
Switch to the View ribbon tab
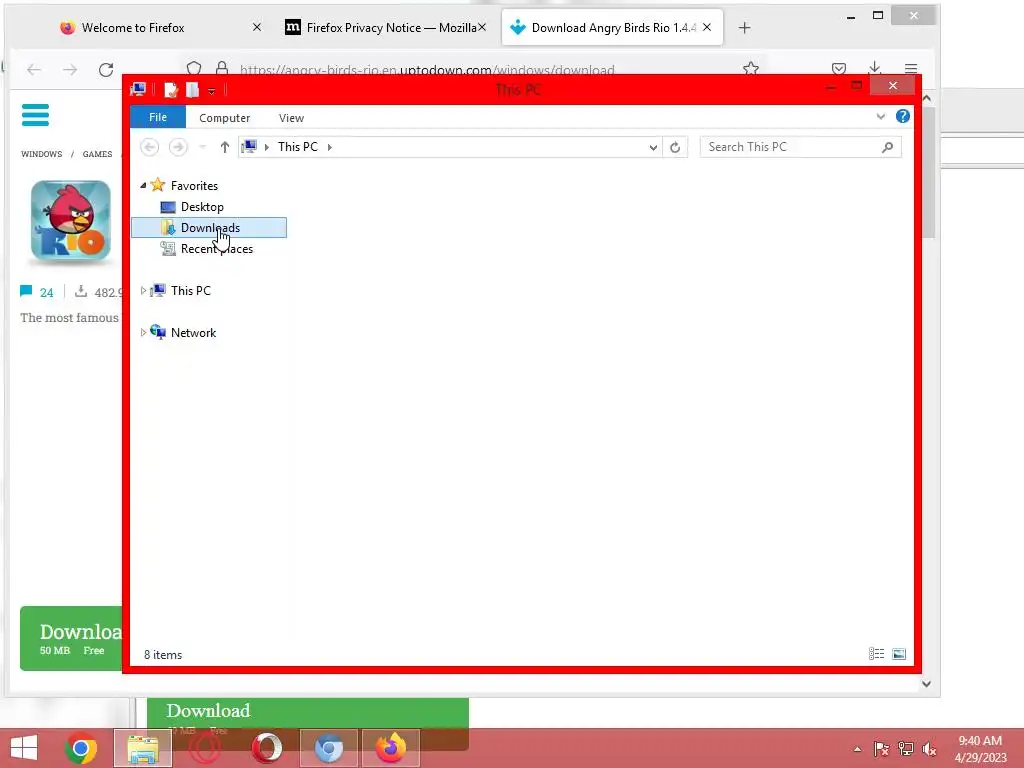pos(291,118)
